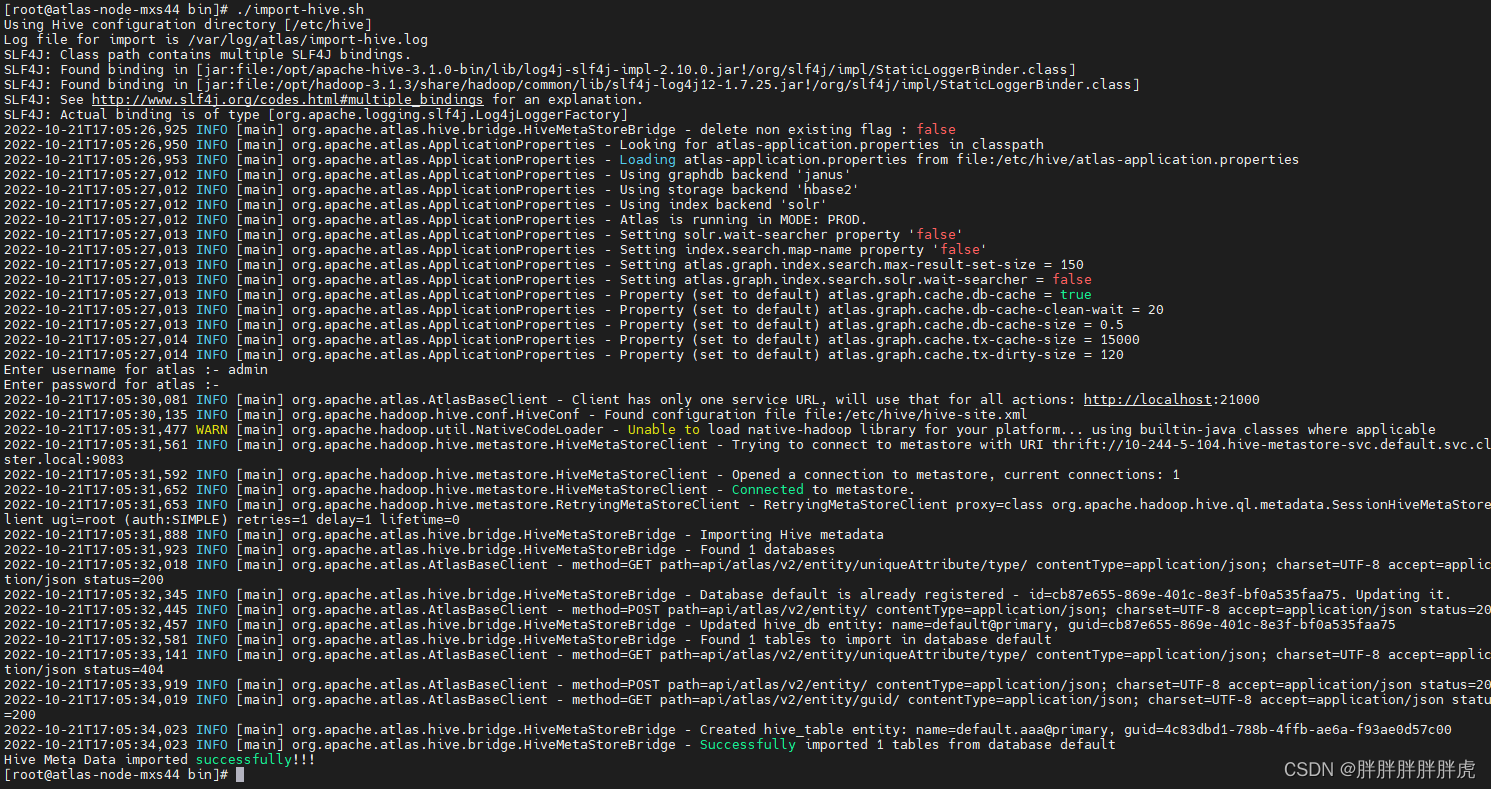The height and width of the screenshot is (789, 1491).
Task: Click the yellow 'WARN' log level
Action: pyautogui.click(x=211, y=430)
